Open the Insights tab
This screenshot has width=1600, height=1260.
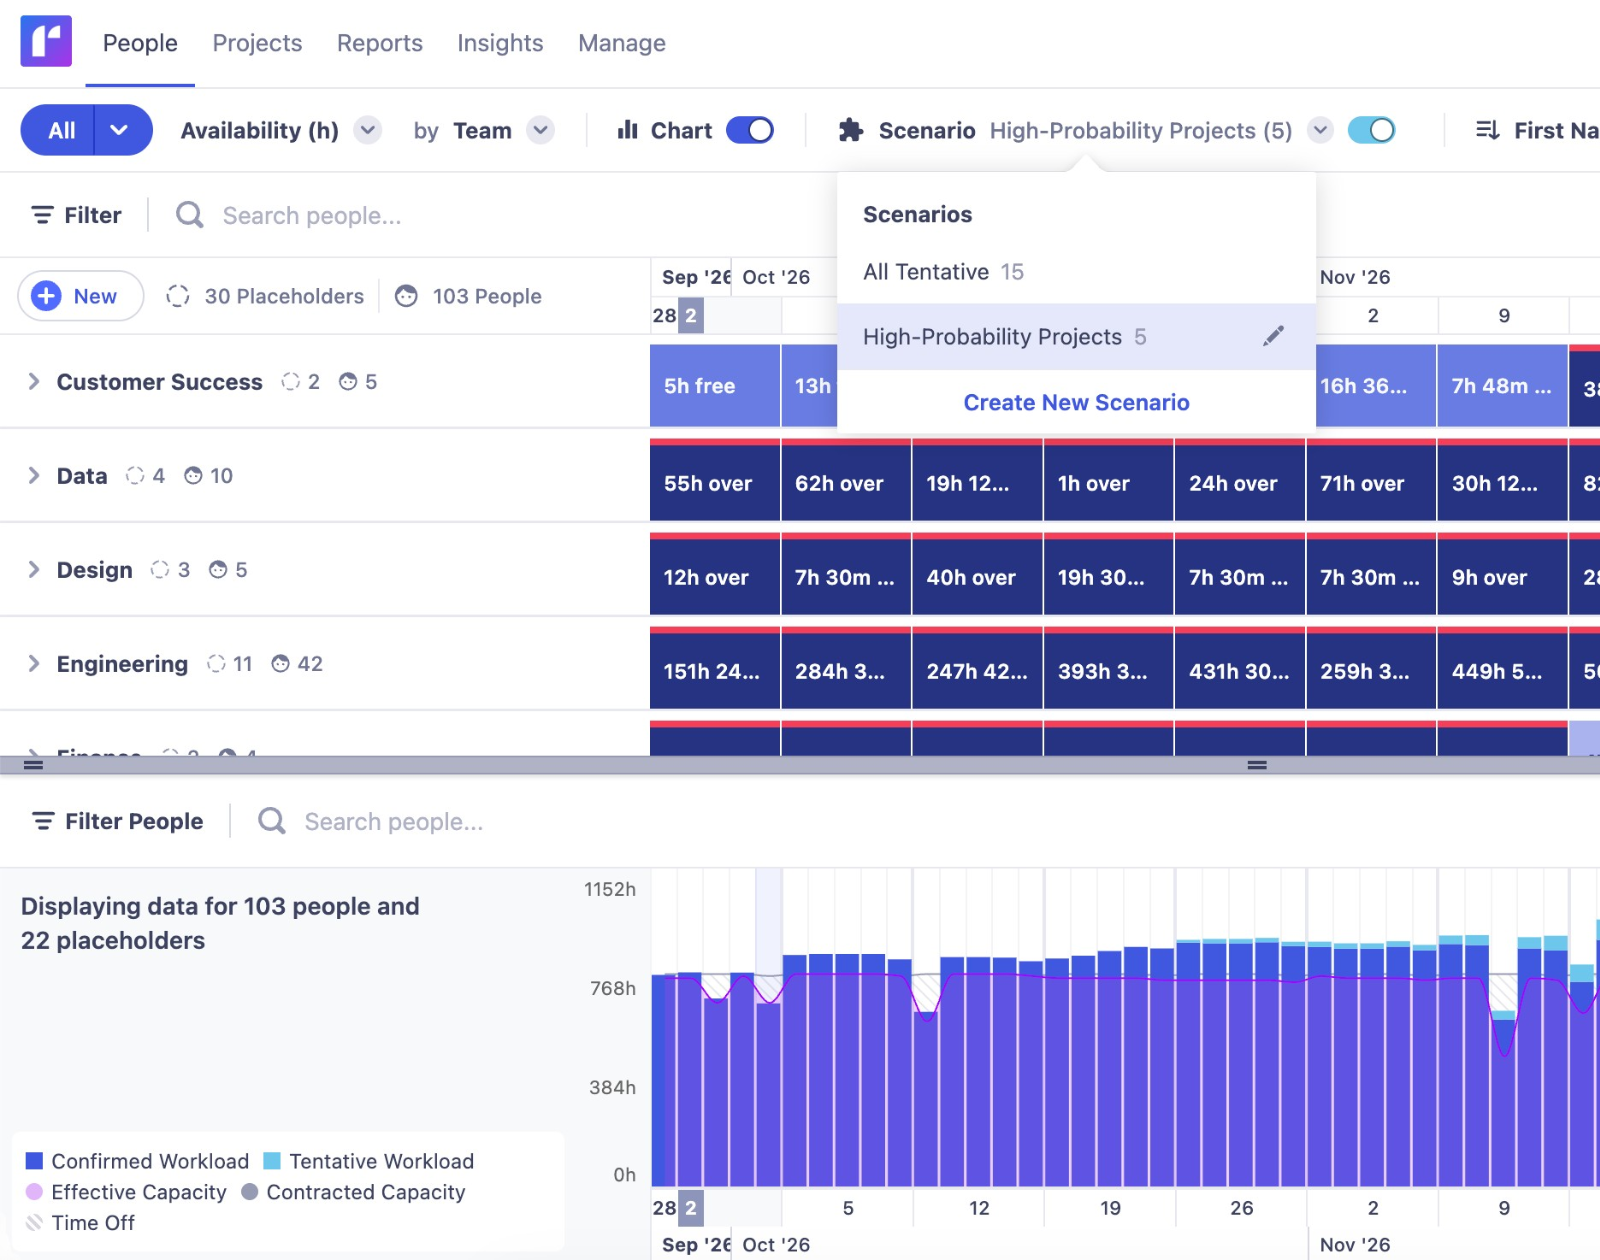(x=500, y=43)
